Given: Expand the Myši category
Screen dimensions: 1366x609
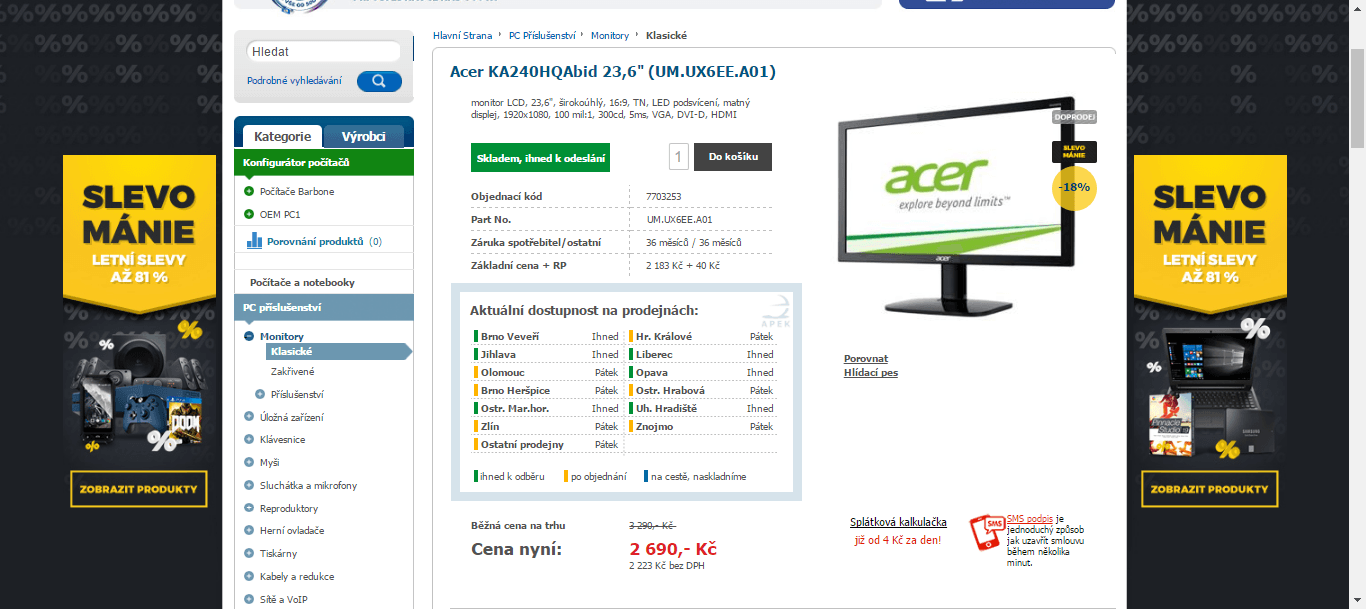Looking at the screenshot, I should [249, 462].
